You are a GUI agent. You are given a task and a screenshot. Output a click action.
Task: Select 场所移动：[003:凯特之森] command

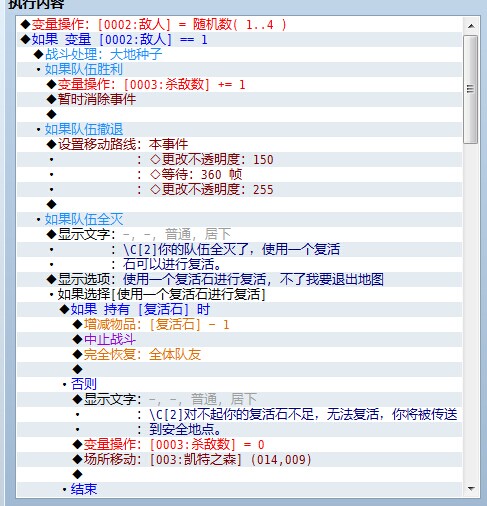[x=239, y=460]
